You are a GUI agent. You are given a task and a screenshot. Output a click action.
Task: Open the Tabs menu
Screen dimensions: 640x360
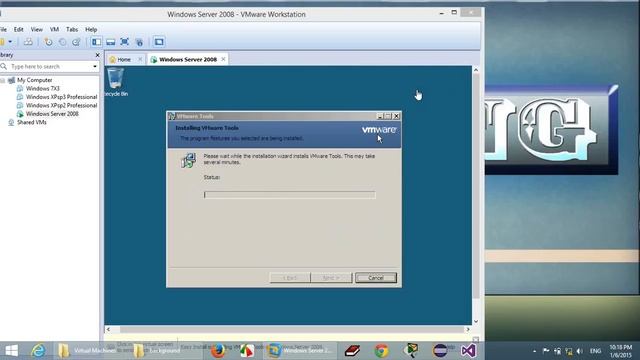coord(72,29)
